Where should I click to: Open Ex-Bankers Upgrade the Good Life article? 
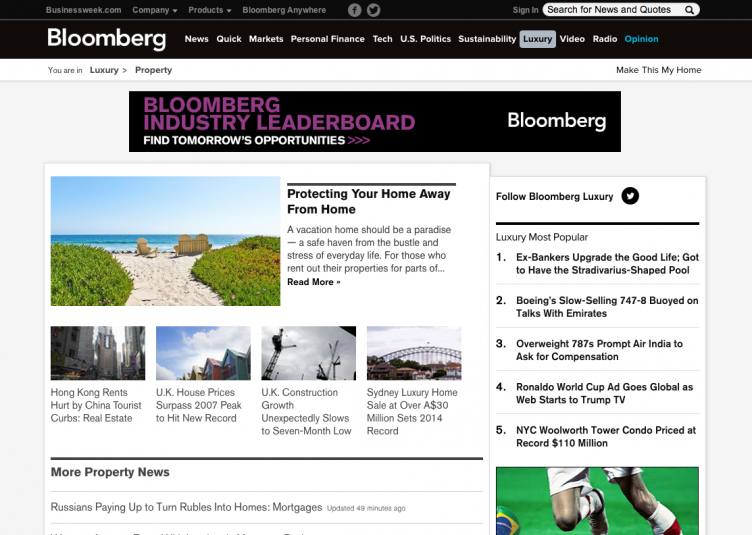[x=607, y=264]
